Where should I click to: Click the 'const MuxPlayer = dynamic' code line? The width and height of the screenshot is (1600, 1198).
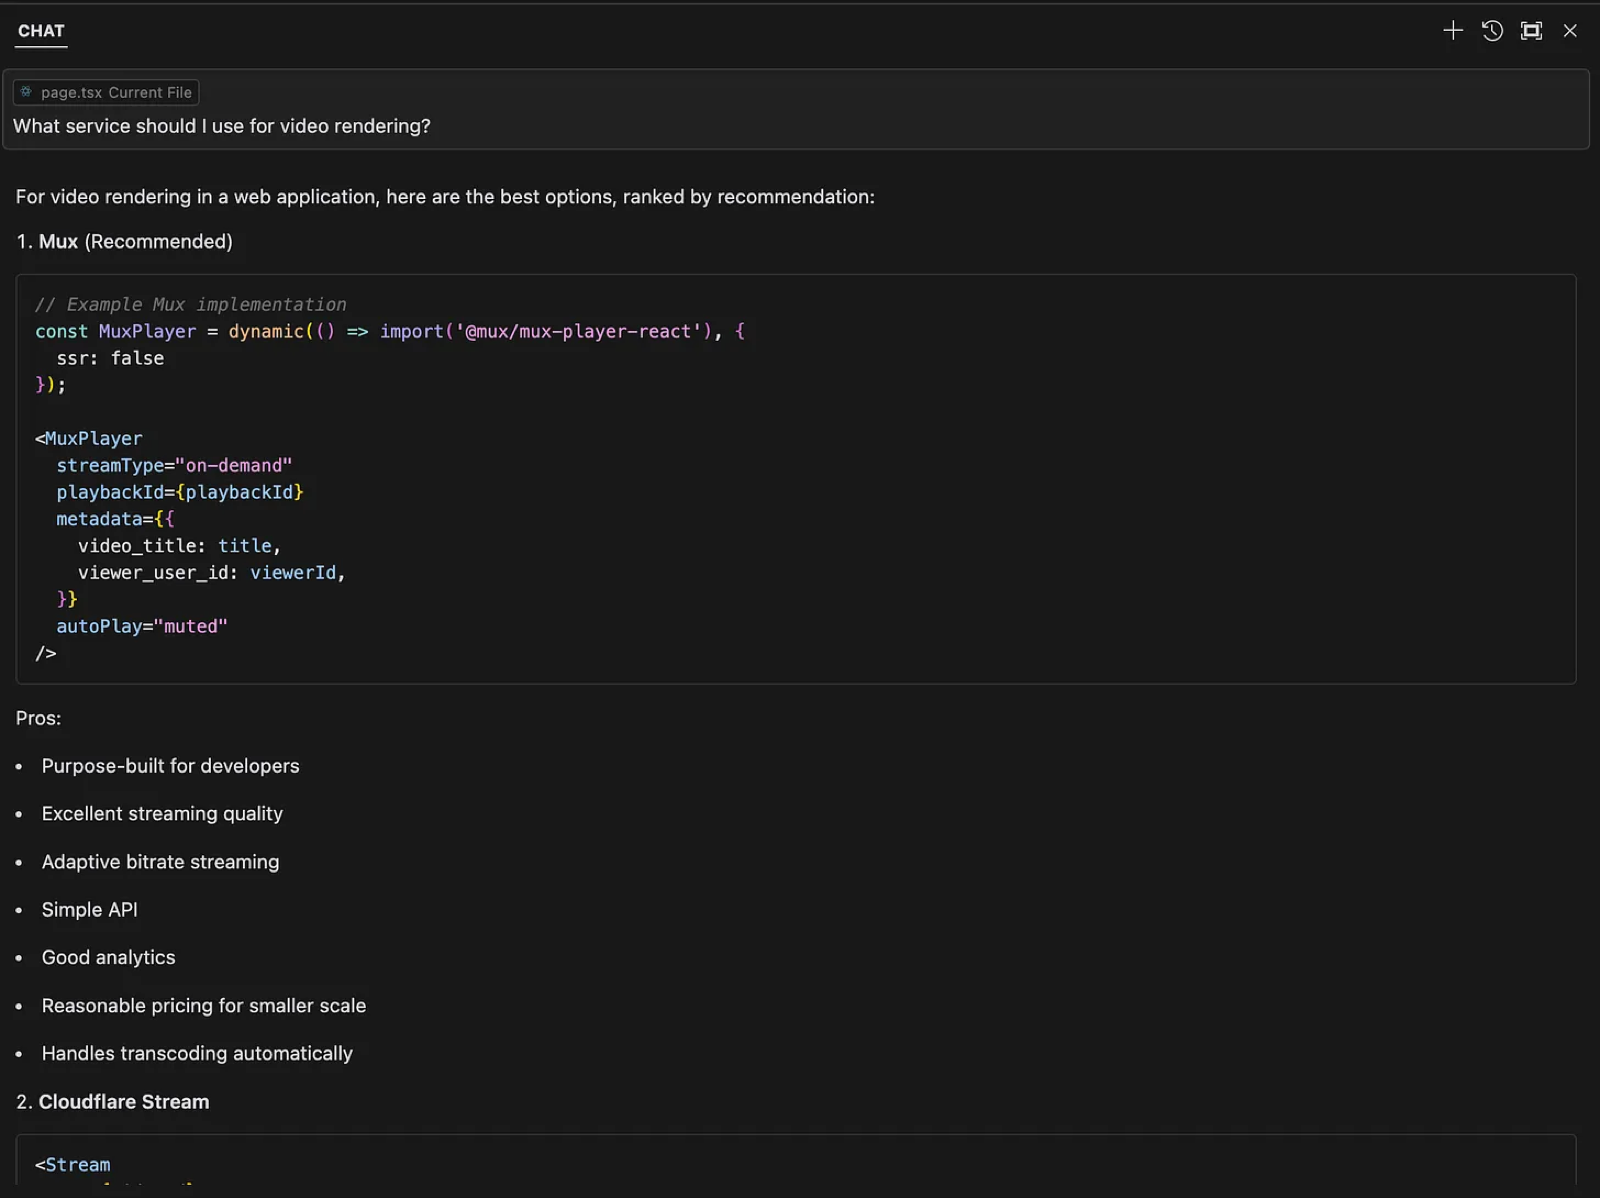point(390,331)
